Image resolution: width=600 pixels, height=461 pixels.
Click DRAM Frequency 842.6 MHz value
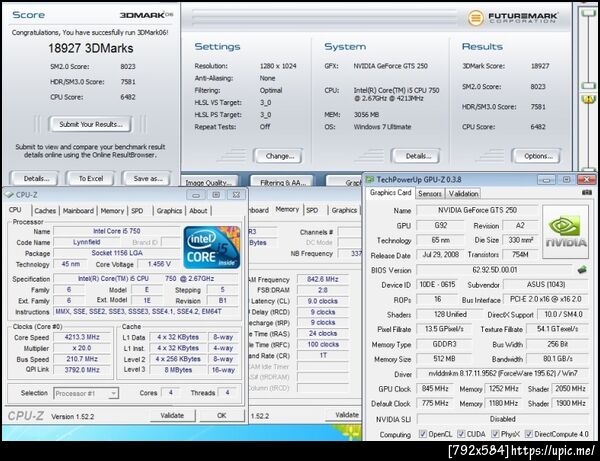point(323,279)
